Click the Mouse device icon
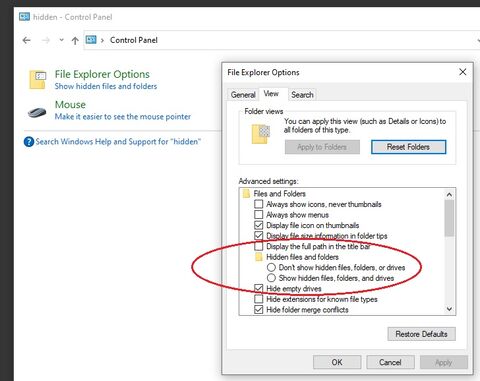Image resolution: width=480 pixels, height=381 pixels. click(37, 112)
